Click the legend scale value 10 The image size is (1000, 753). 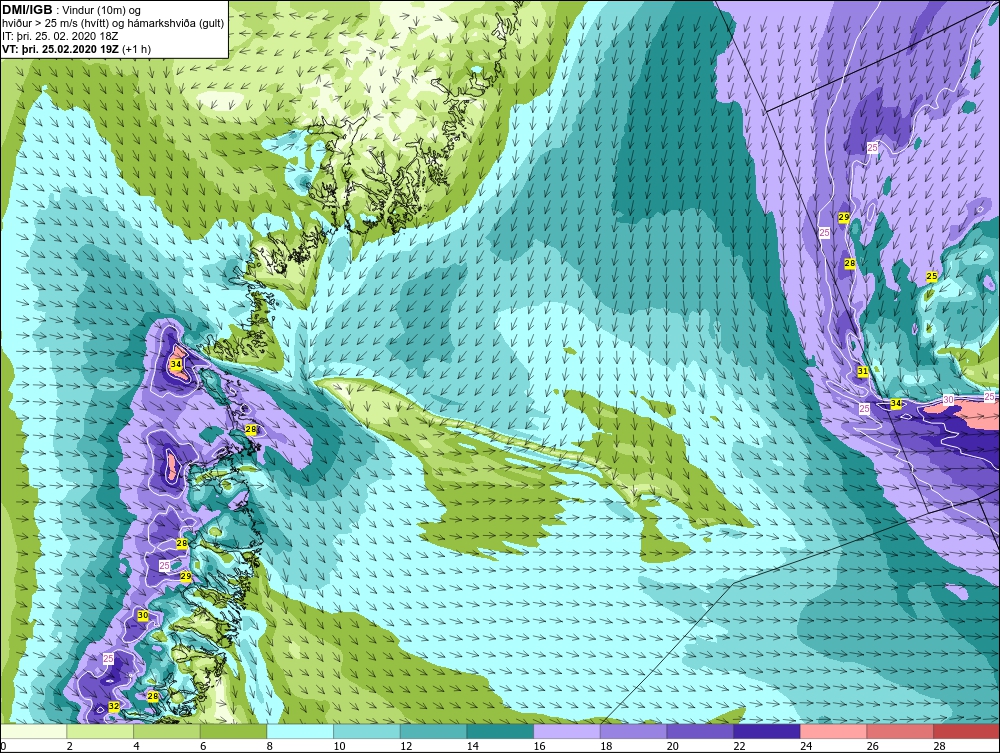(x=339, y=746)
